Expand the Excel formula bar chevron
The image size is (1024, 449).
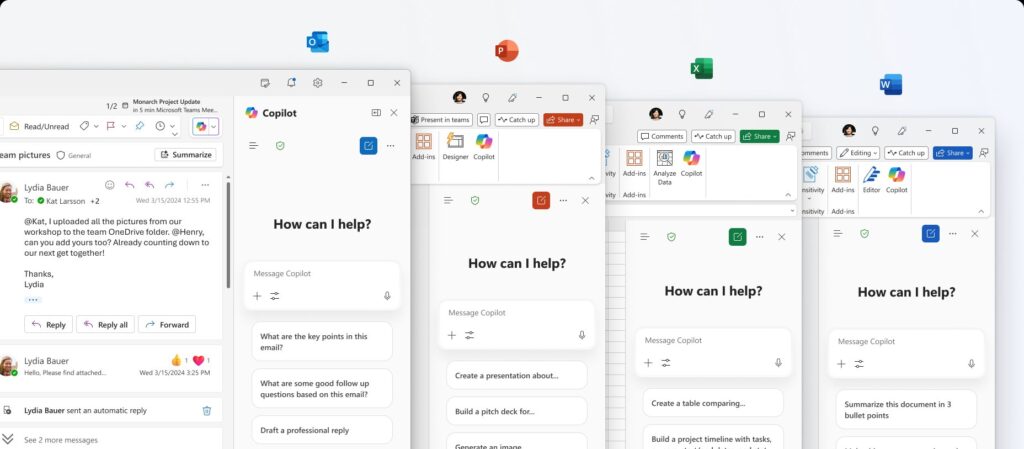click(x=792, y=211)
